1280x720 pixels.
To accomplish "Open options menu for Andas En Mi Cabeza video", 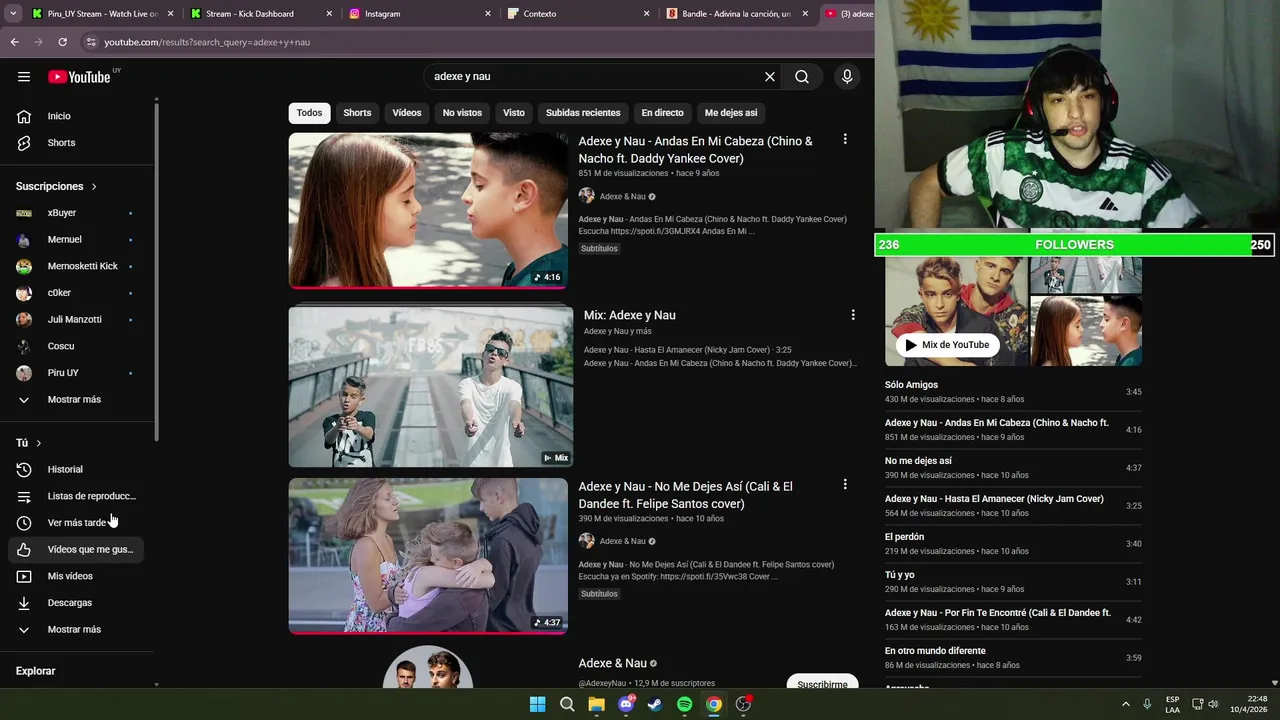I will pos(845,140).
